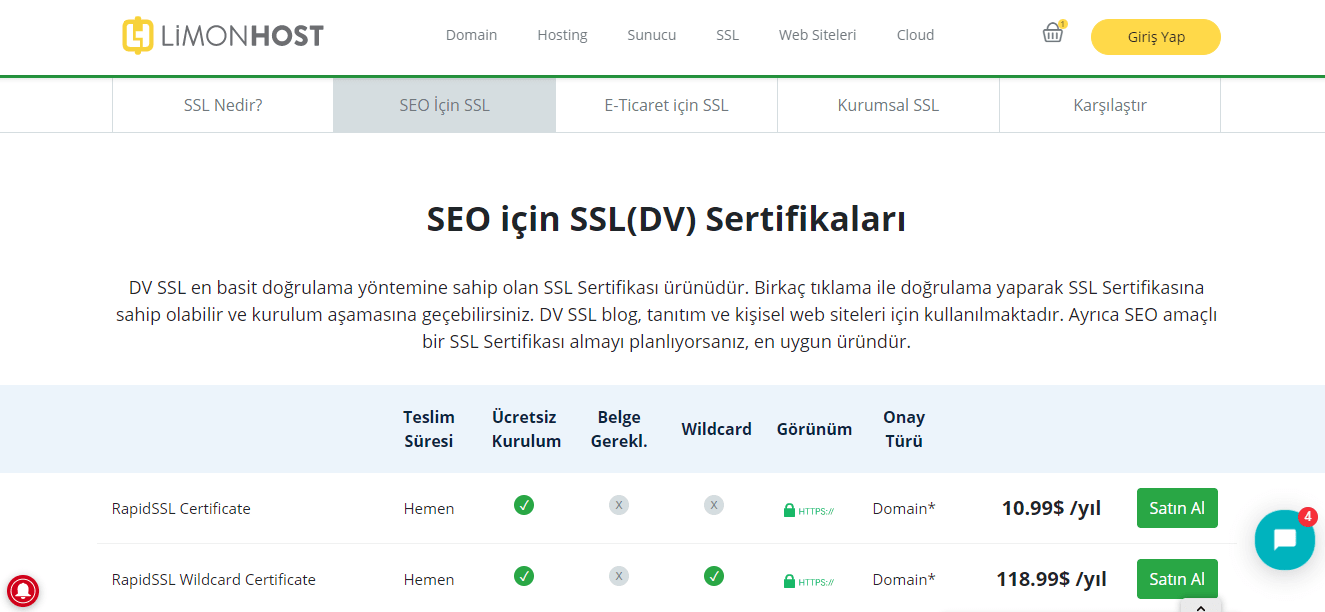Click Hemen in the RapidSSL Wildcard row
Screen dimensions: 1325x612
click(x=429, y=580)
